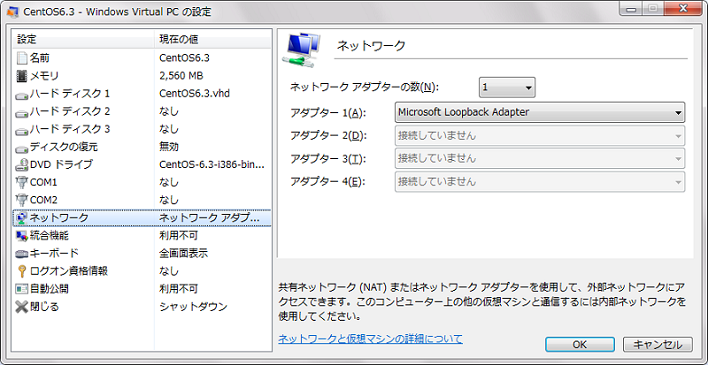Click the COM1 port icon
This screenshot has width=708, height=365.
(x=22, y=182)
